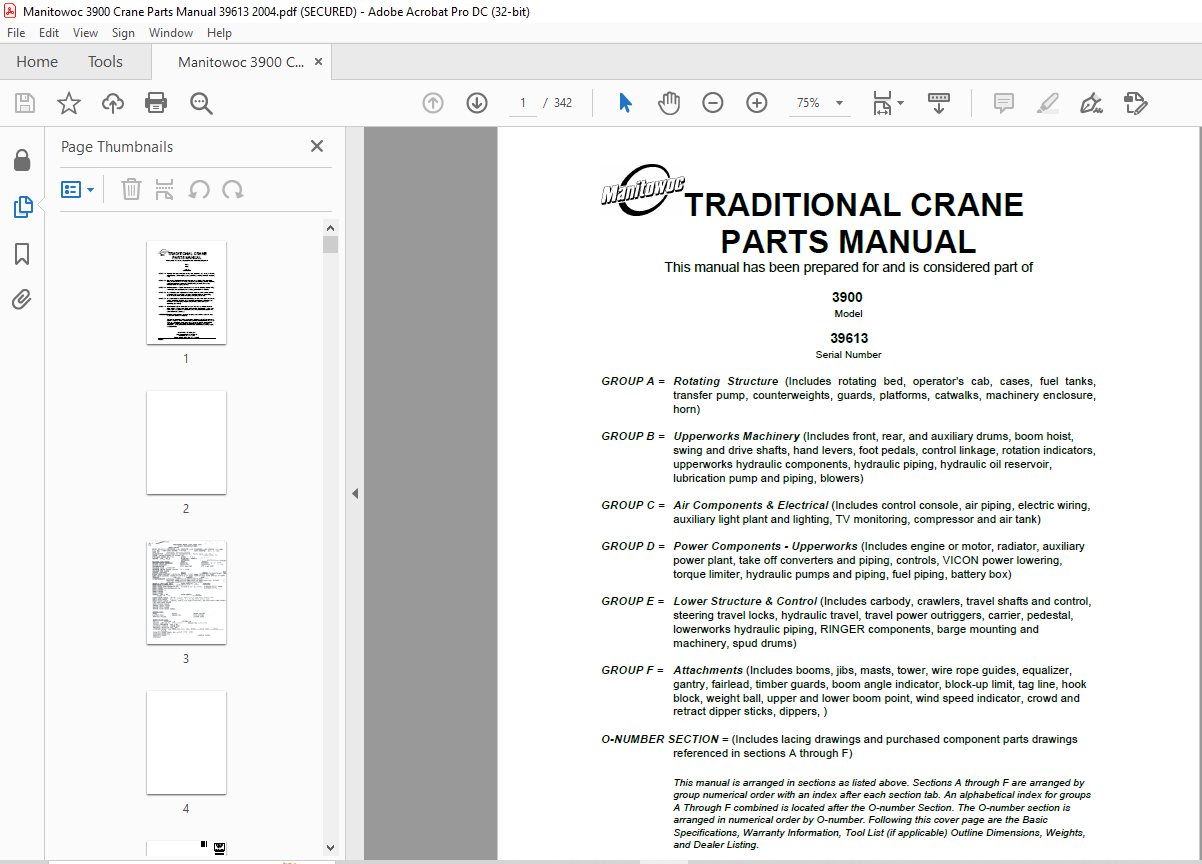Zoom in with the plus circle icon
Image resolution: width=1202 pixels, height=864 pixels.
(x=757, y=103)
